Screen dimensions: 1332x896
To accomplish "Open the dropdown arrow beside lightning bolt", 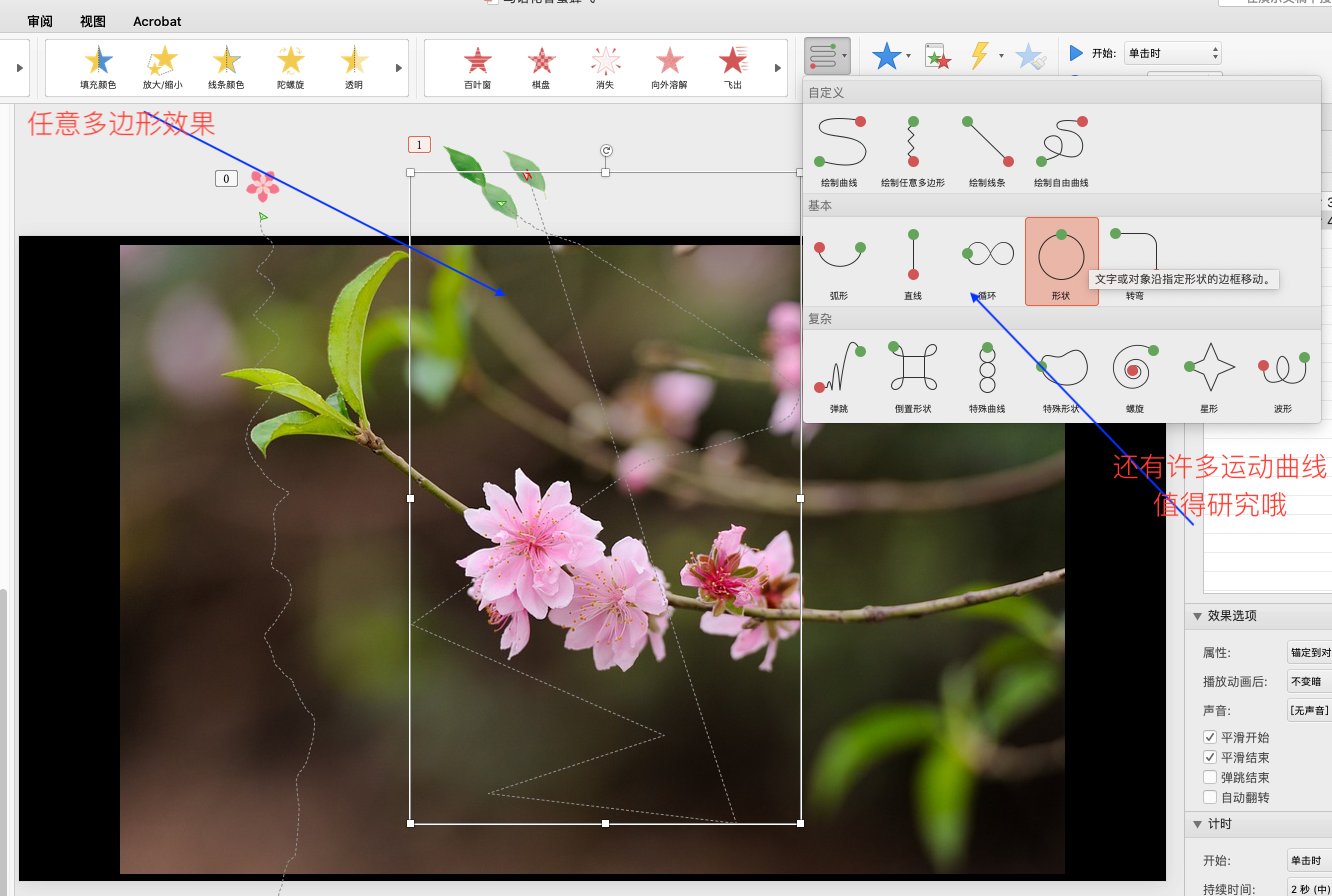I will pyautogui.click(x=1001, y=56).
